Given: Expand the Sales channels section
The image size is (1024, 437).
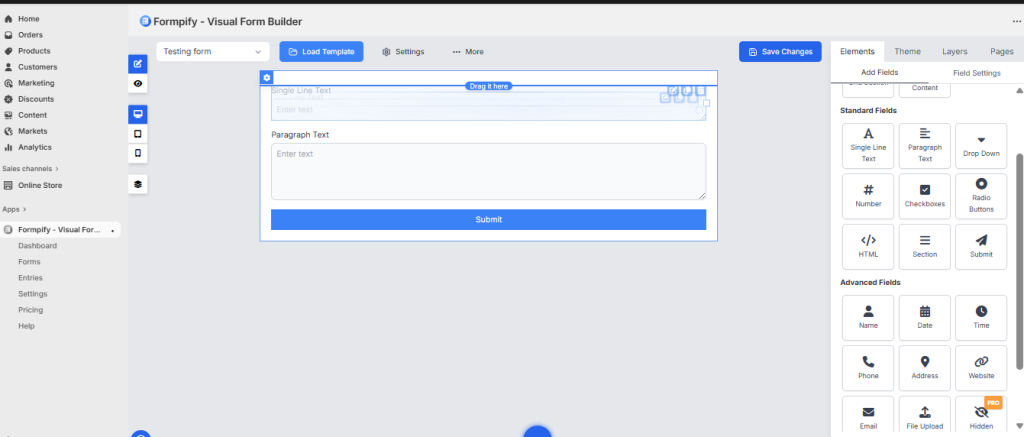Looking at the screenshot, I should (x=30, y=169).
